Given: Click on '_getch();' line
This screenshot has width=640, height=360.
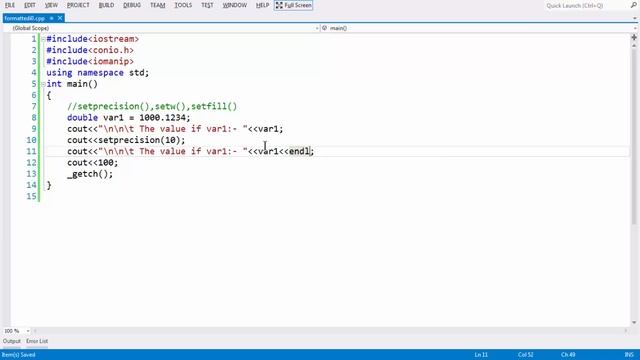Looking at the screenshot, I should click(x=90, y=174).
